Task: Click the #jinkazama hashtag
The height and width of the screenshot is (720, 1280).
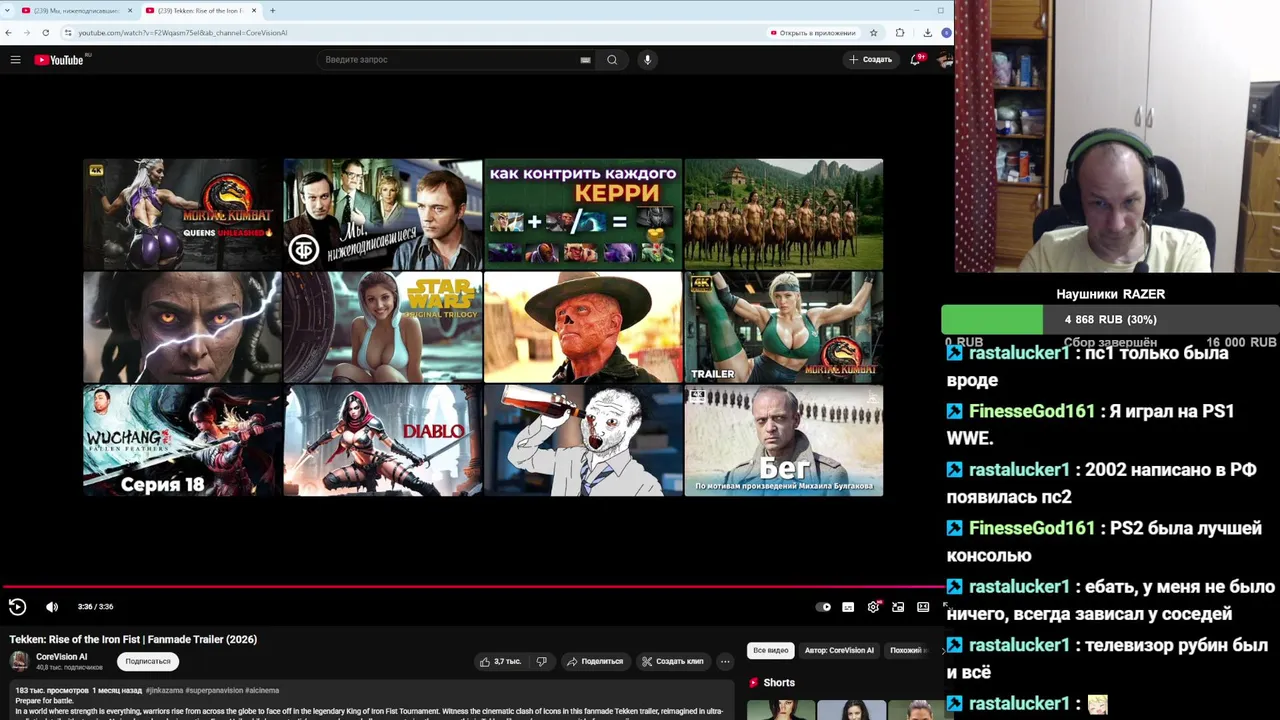Action: coord(163,690)
